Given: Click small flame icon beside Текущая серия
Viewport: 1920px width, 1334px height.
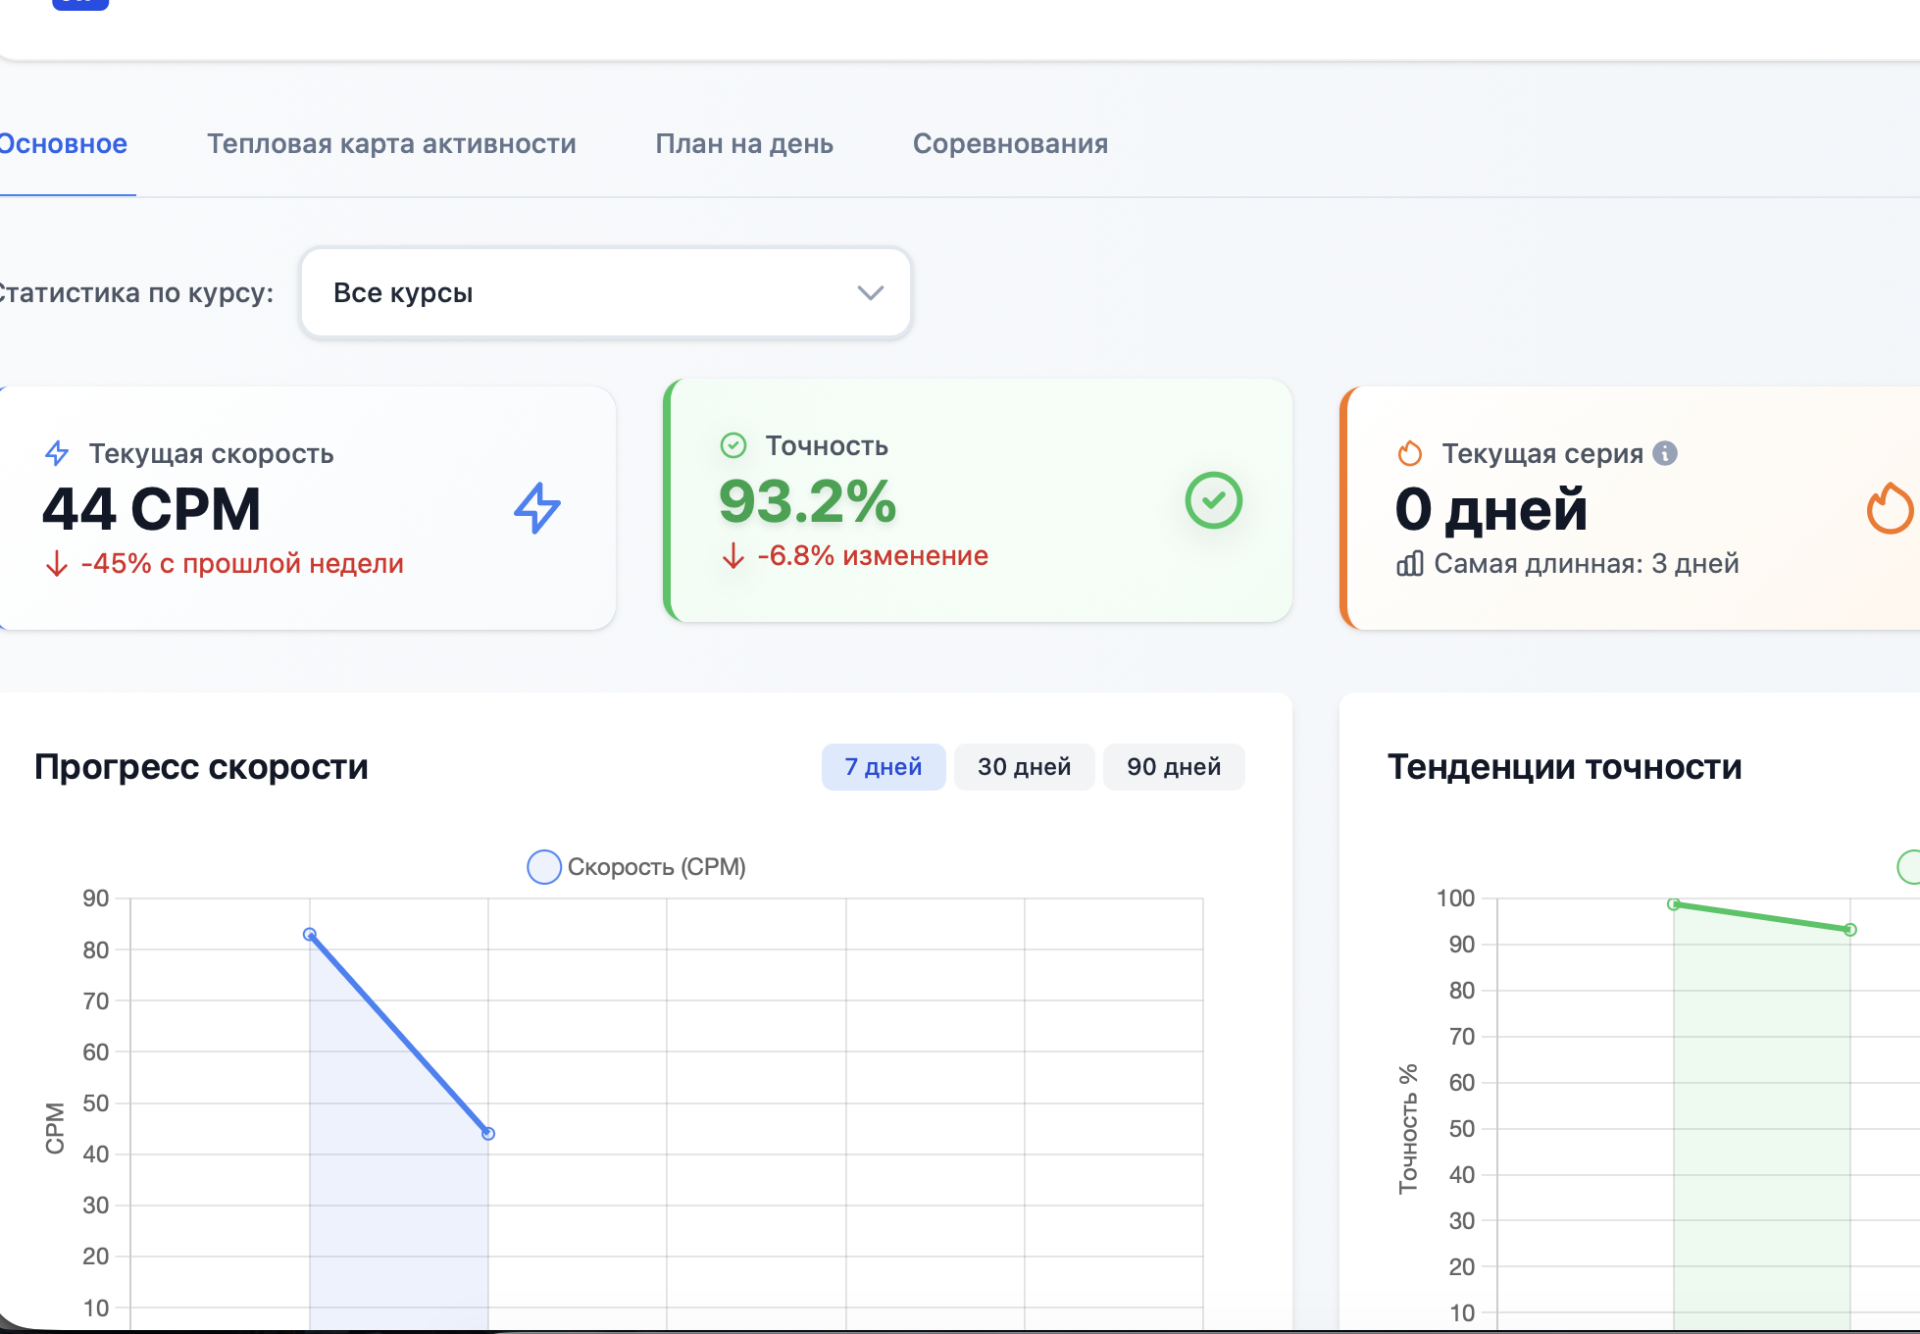Looking at the screenshot, I should tap(1409, 453).
